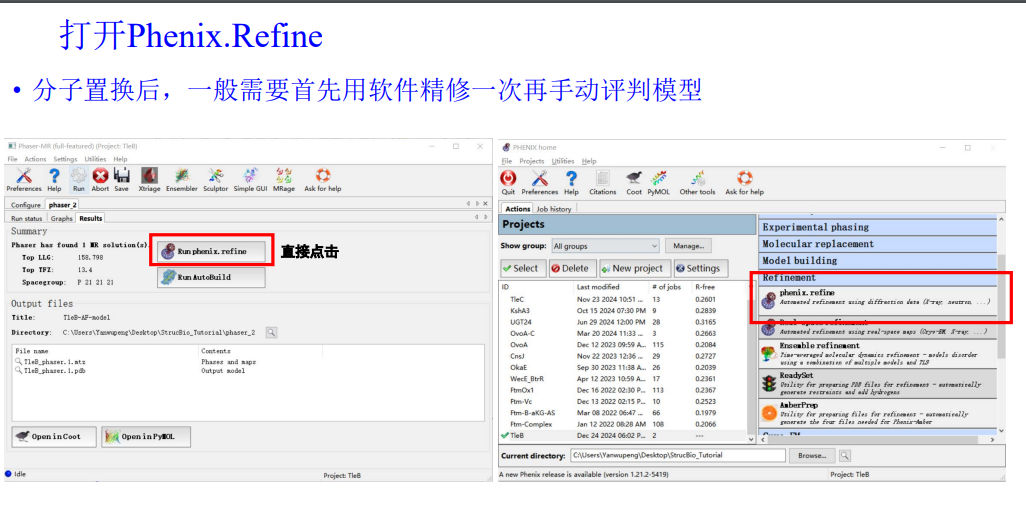Click Run phenix.refine button

[x=211, y=251]
